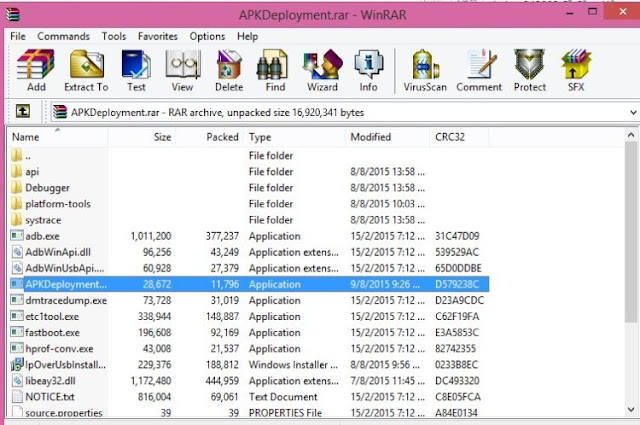Click the Text Document type cell

[283, 397]
